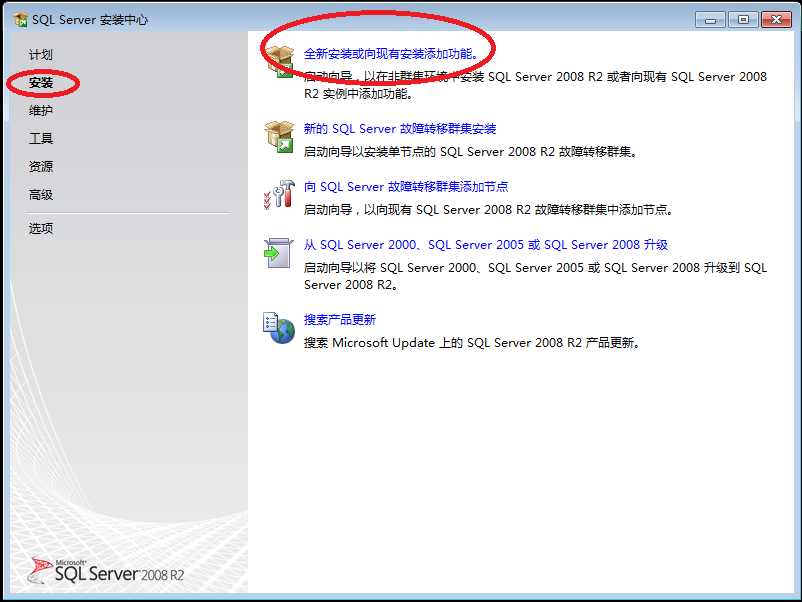Click 向 SQL Server 故障转移群集添加节点 link

pos(406,187)
